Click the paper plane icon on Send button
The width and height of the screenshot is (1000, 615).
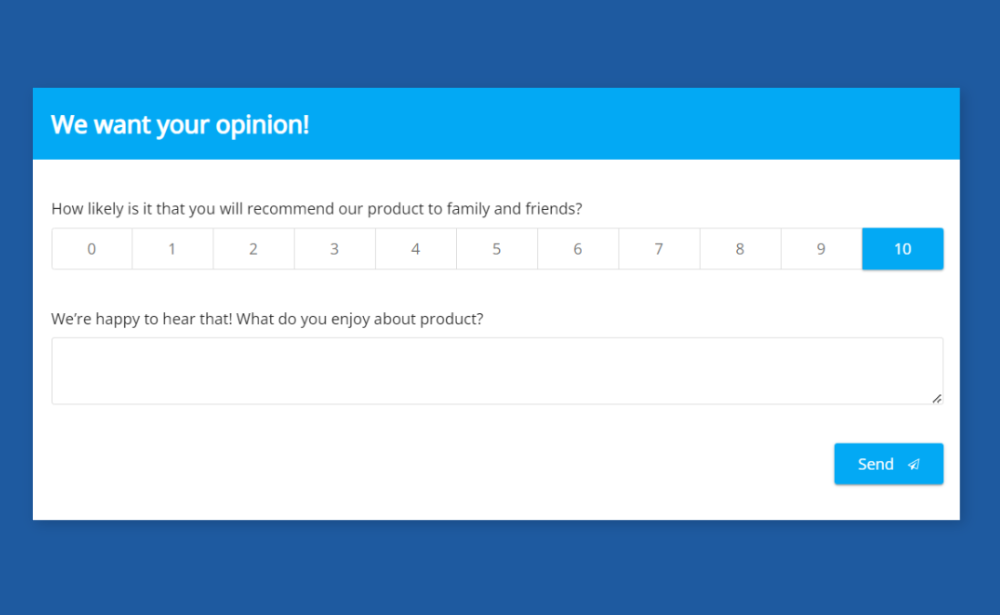tap(913, 464)
